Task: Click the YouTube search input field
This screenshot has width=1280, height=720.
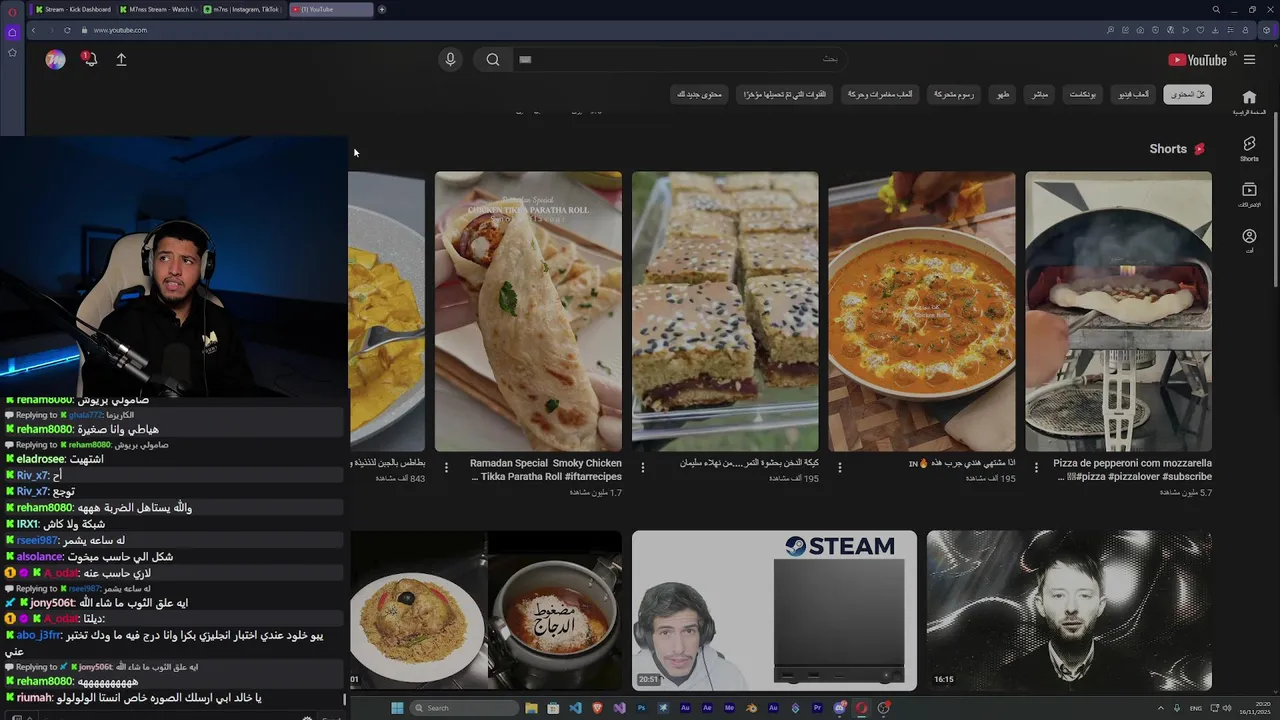Action: coord(680,59)
